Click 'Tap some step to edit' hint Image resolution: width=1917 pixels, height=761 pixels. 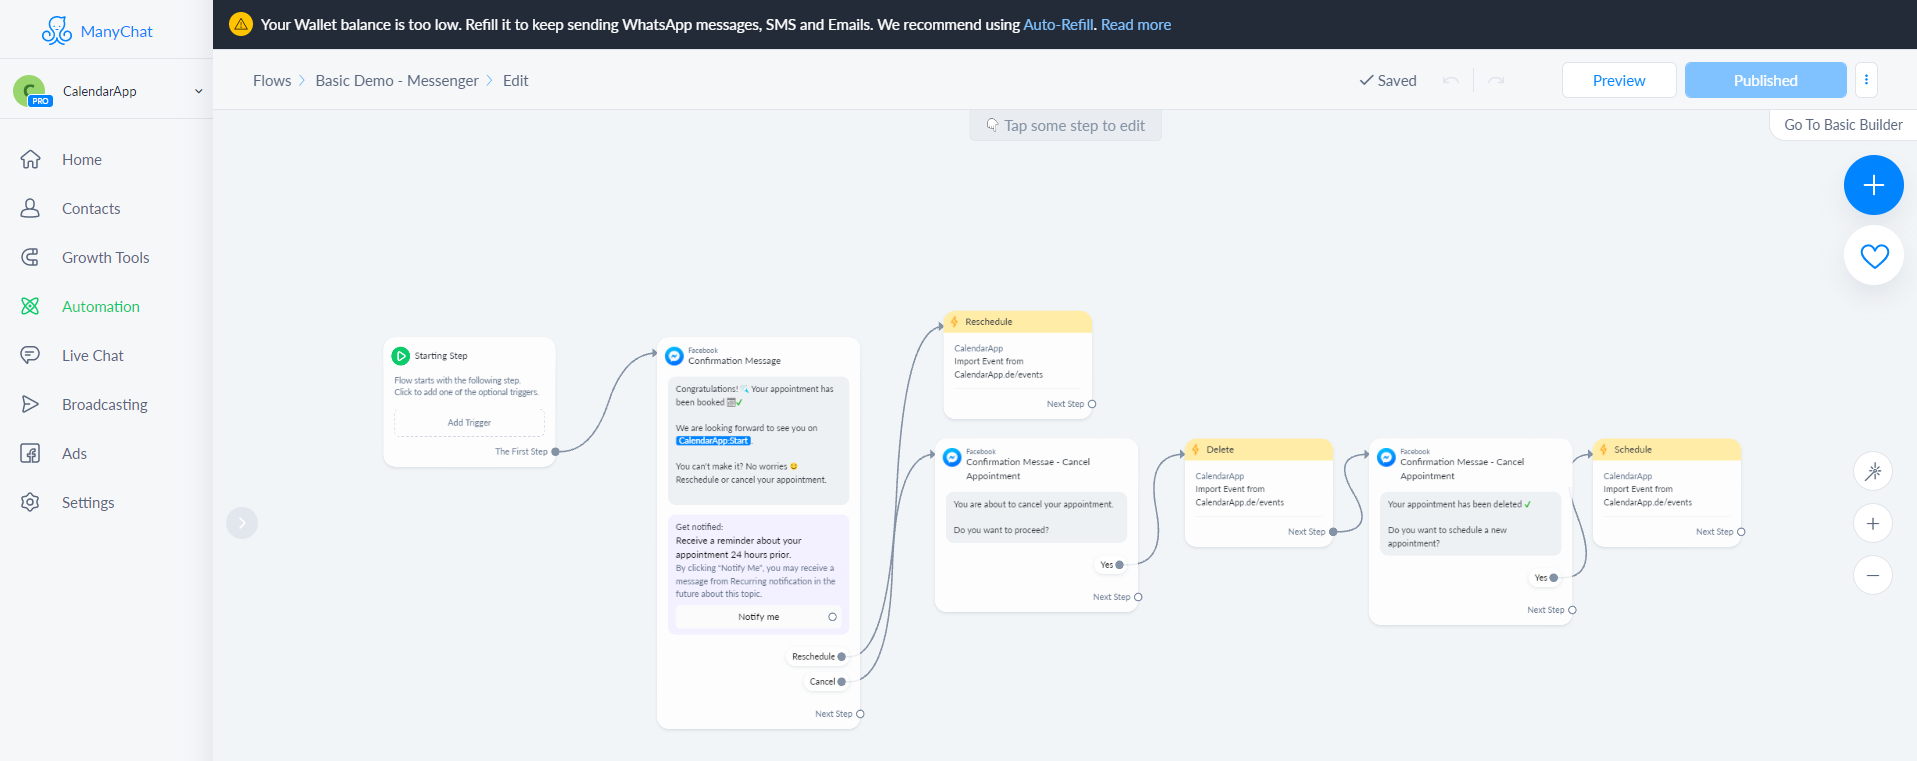click(x=1065, y=126)
